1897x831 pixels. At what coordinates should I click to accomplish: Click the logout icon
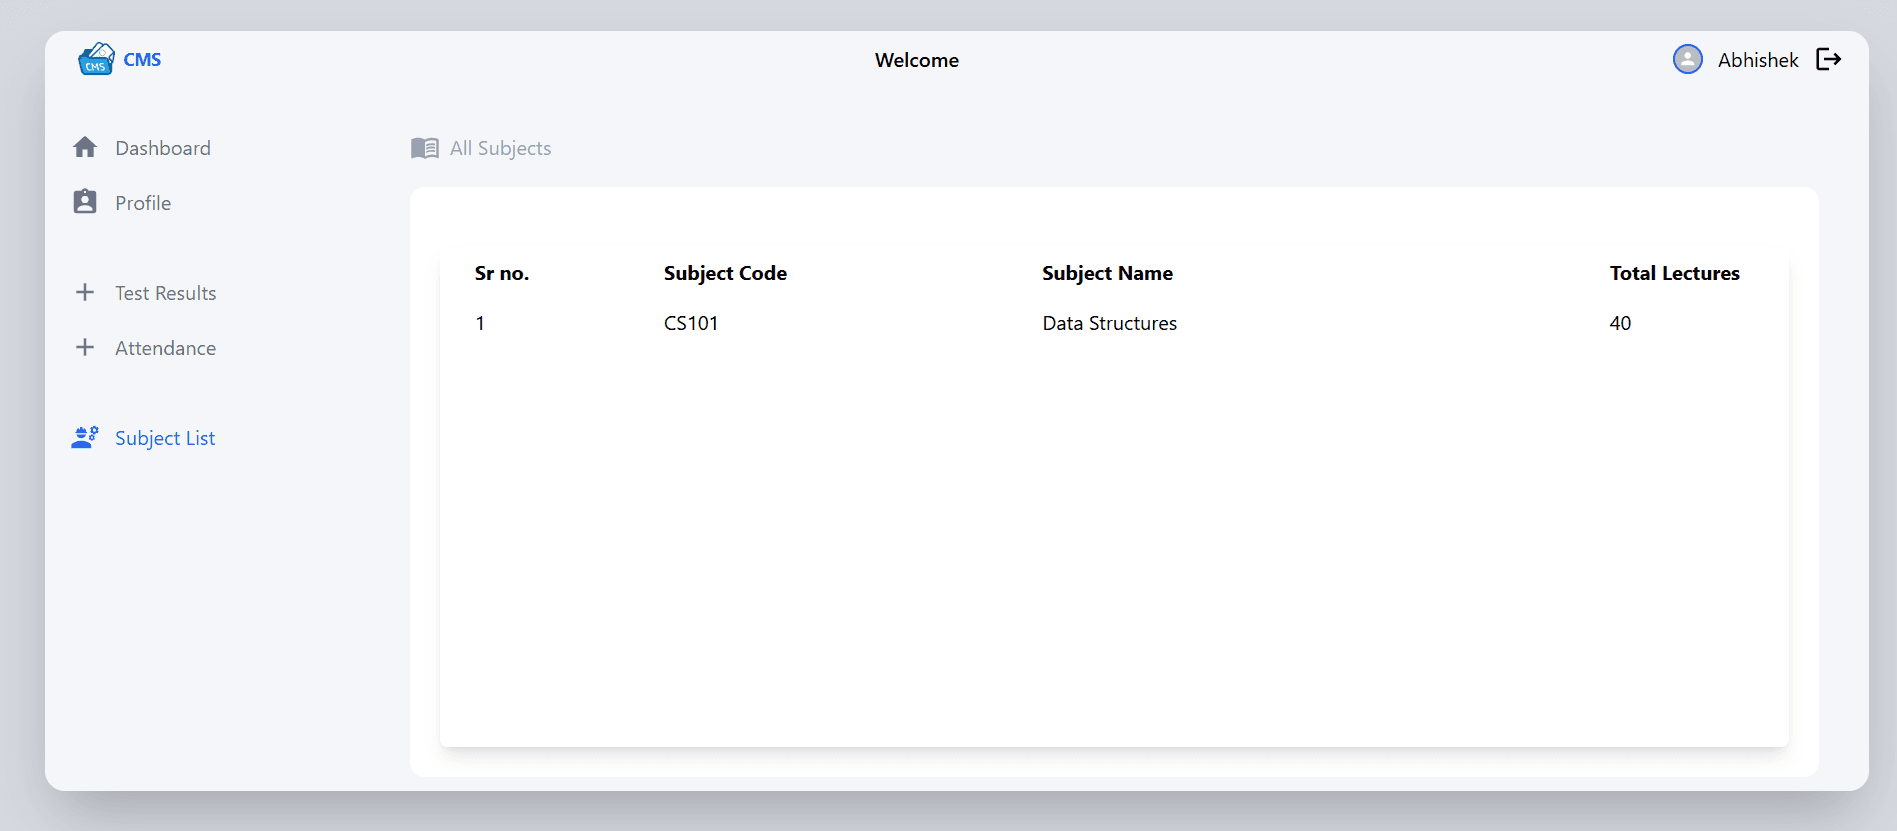(x=1829, y=59)
